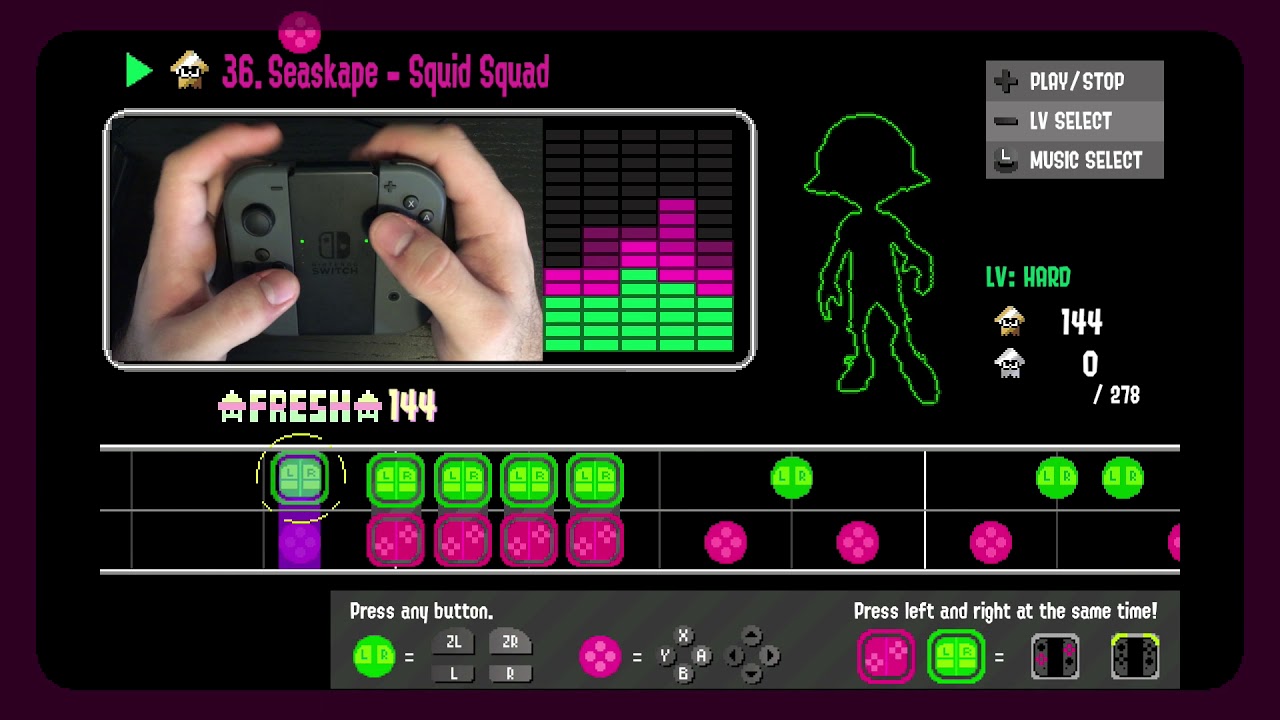
Task: Click the orange squid icon beside score 144
Action: (1010, 321)
